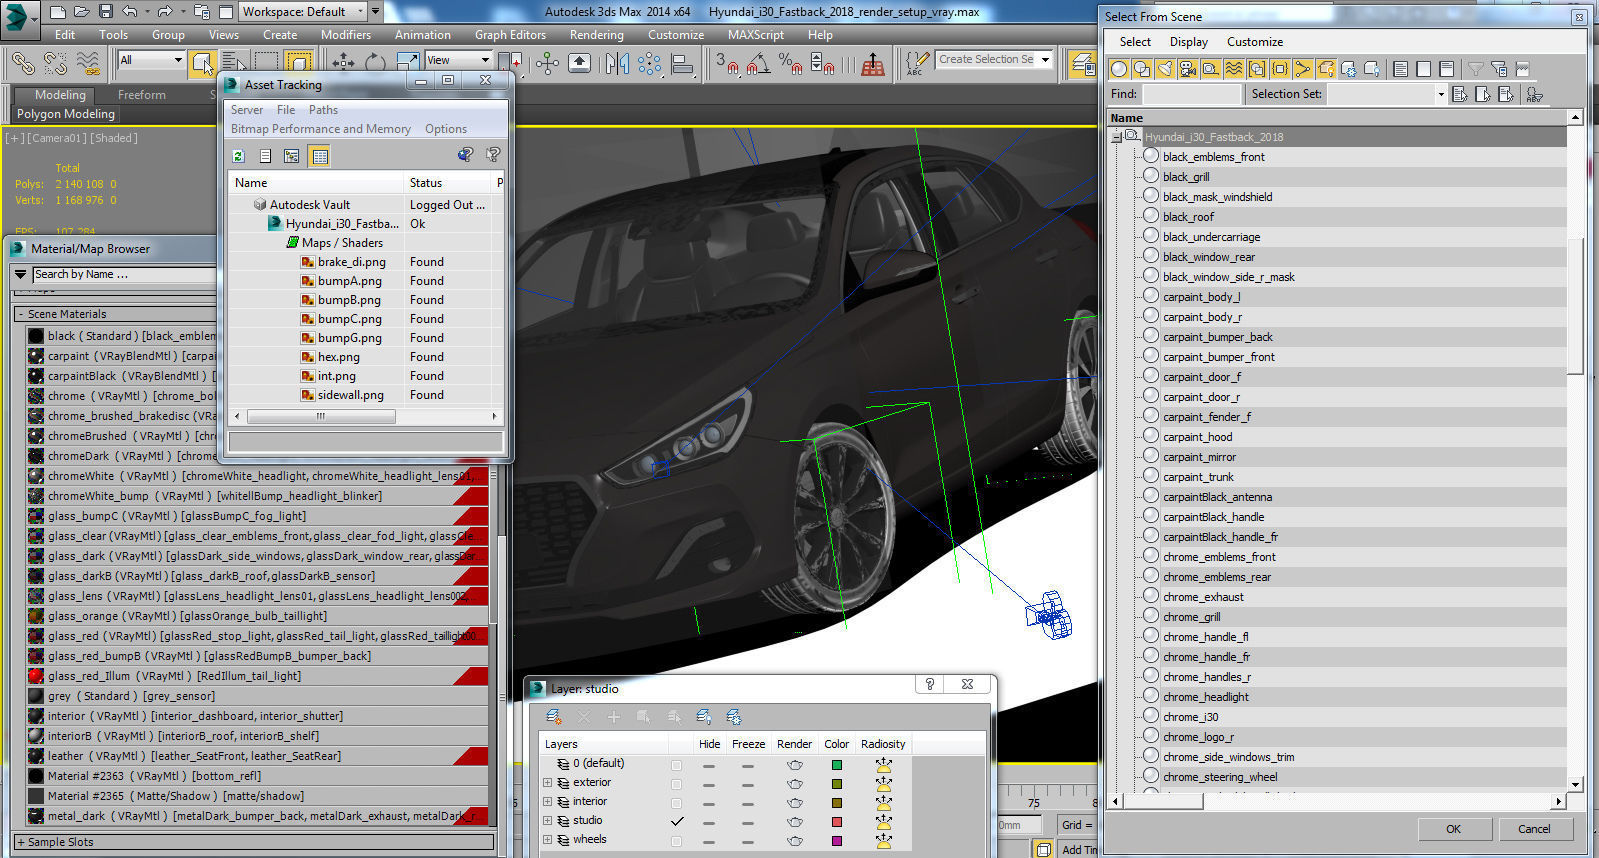Open the MAXScript menu

point(755,35)
